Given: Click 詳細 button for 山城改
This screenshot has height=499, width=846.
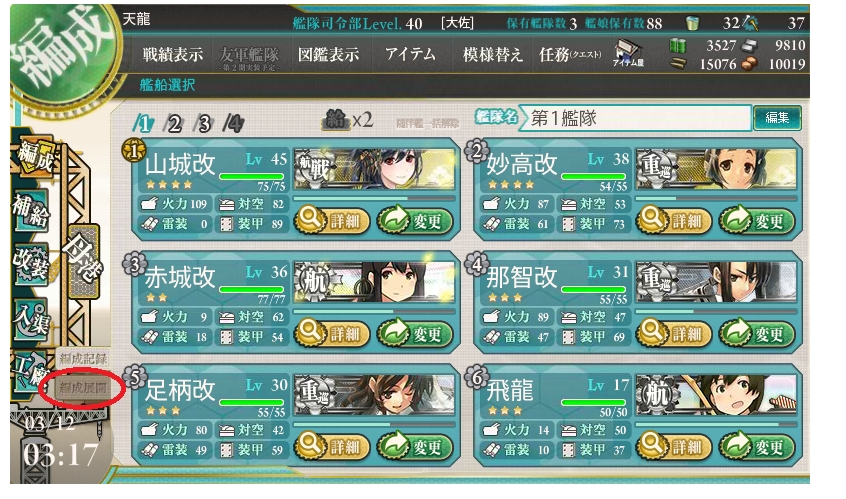Looking at the screenshot, I should coord(332,221).
